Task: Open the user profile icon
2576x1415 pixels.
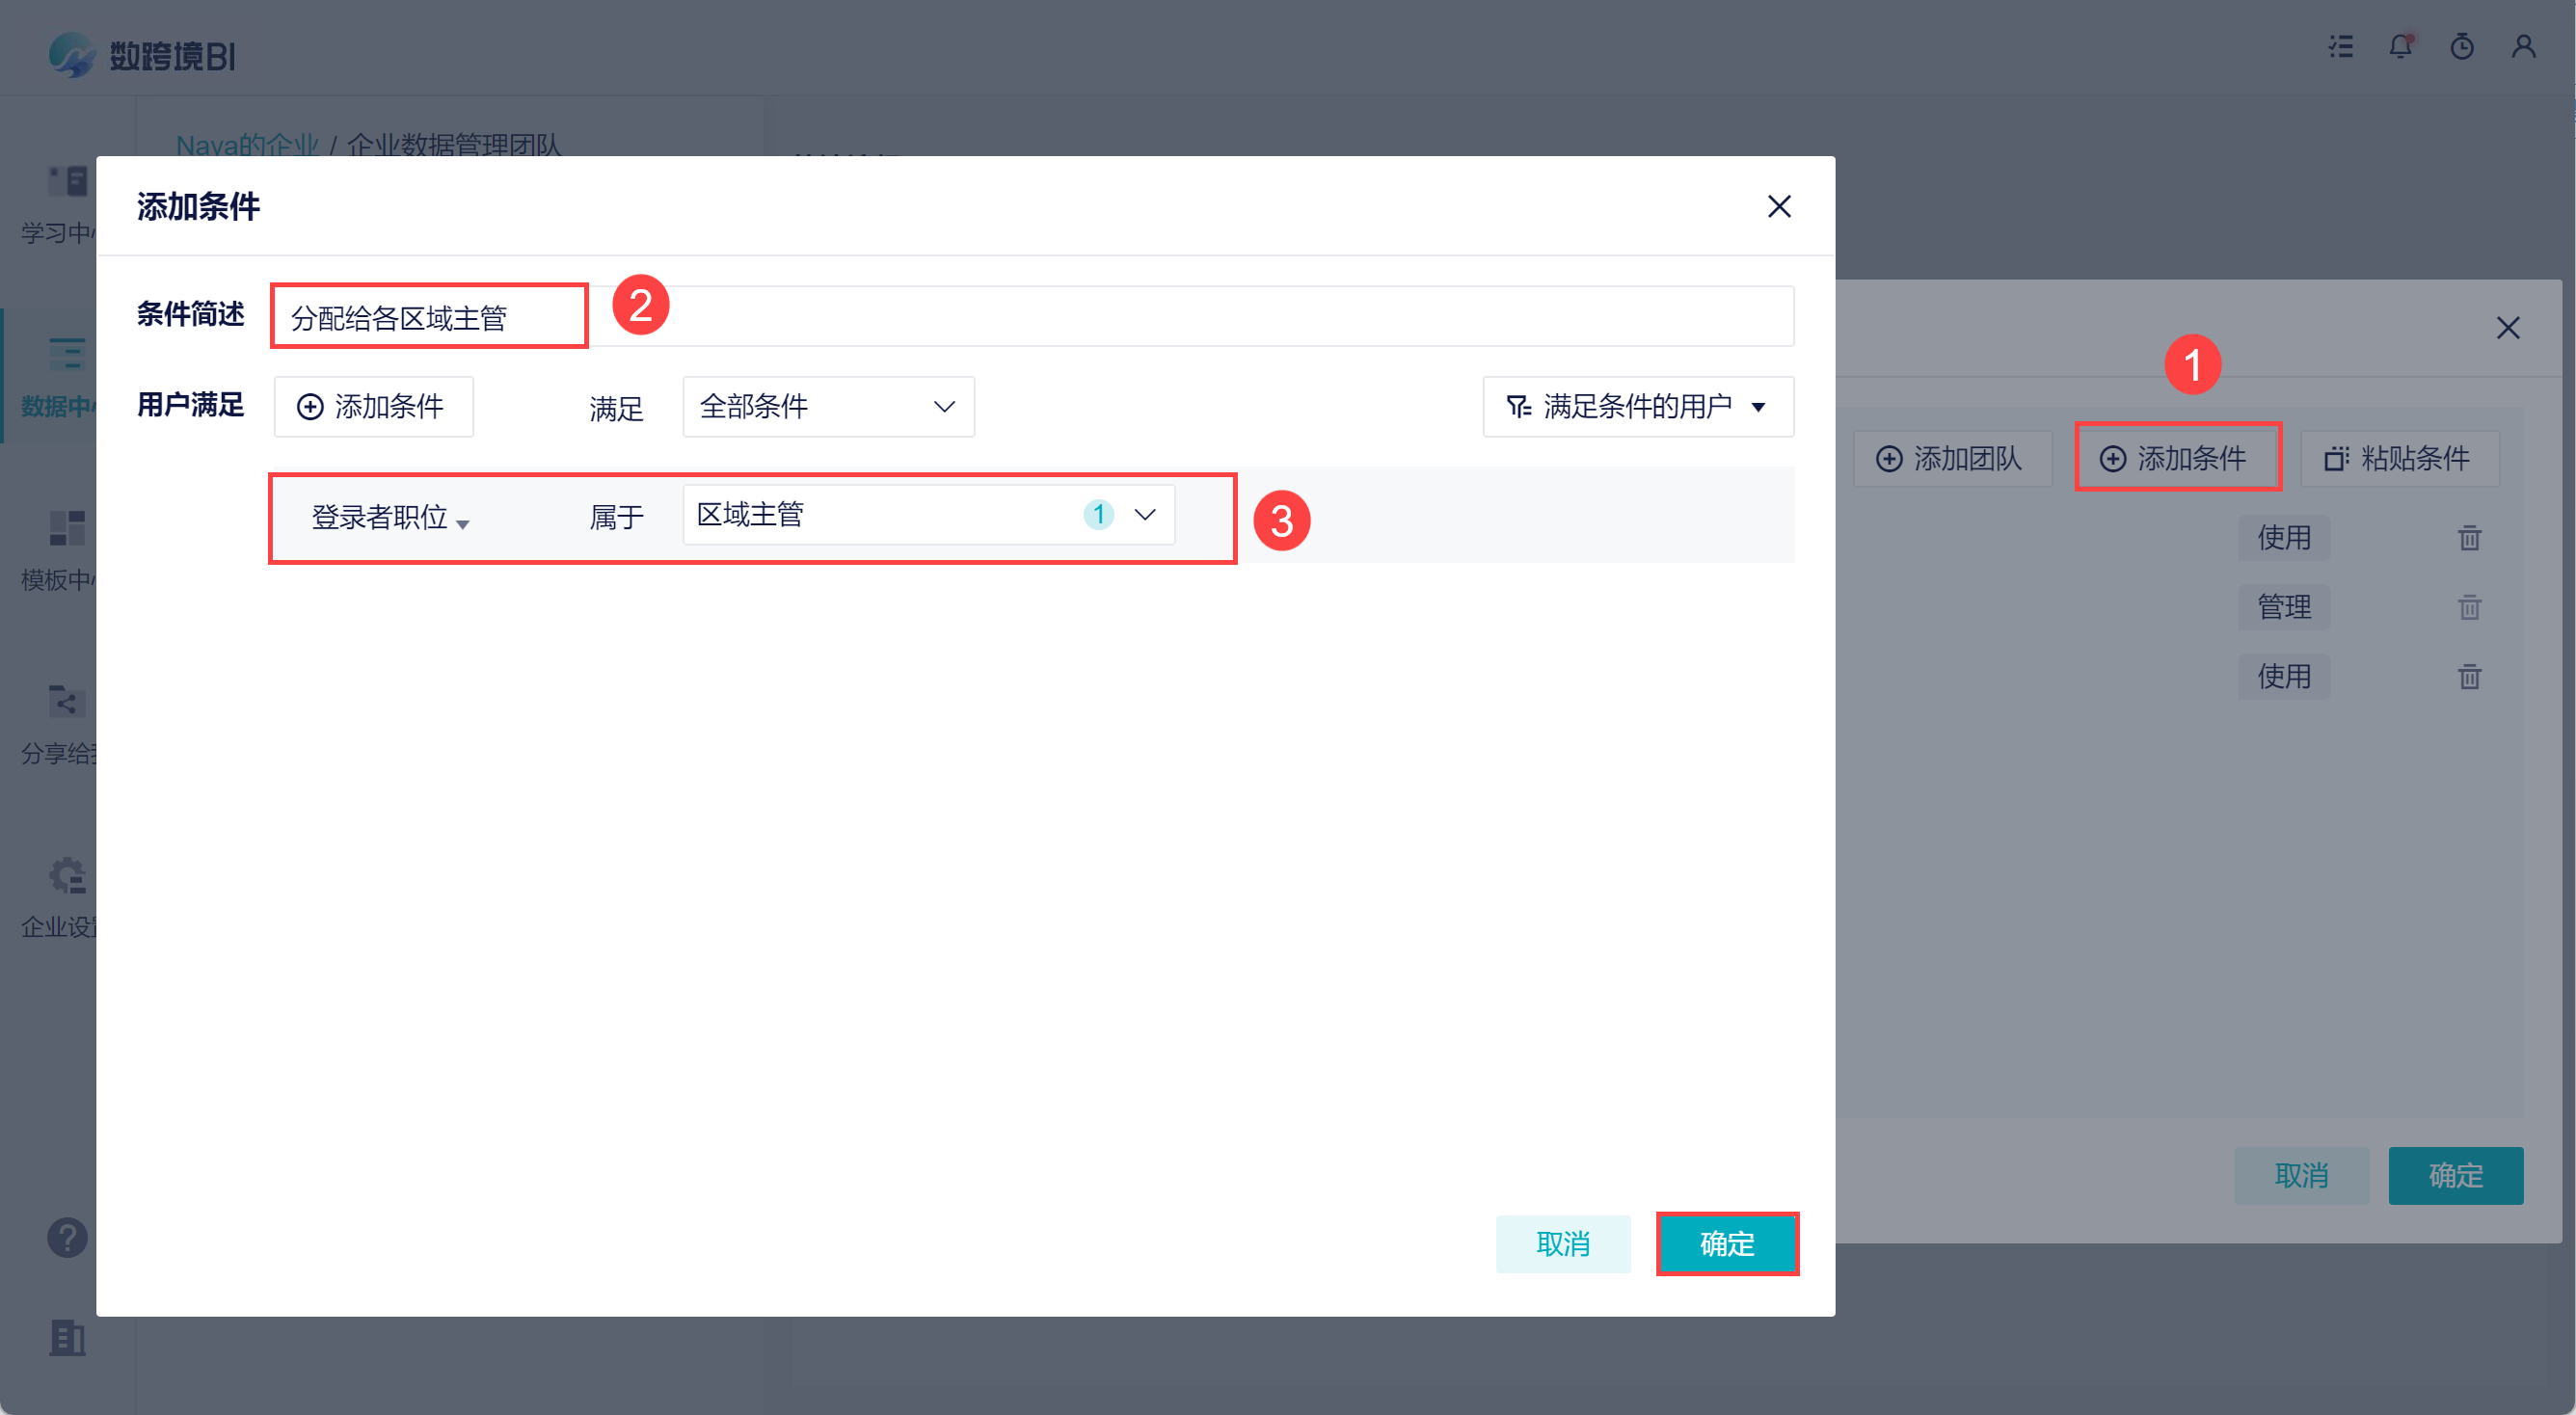Action: click(2523, 47)
